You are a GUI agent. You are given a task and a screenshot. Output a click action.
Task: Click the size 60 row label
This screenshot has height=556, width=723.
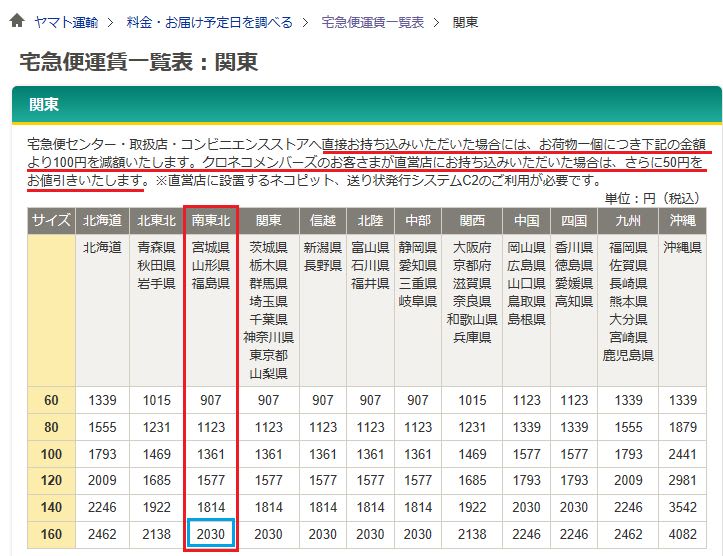(51, 400)
